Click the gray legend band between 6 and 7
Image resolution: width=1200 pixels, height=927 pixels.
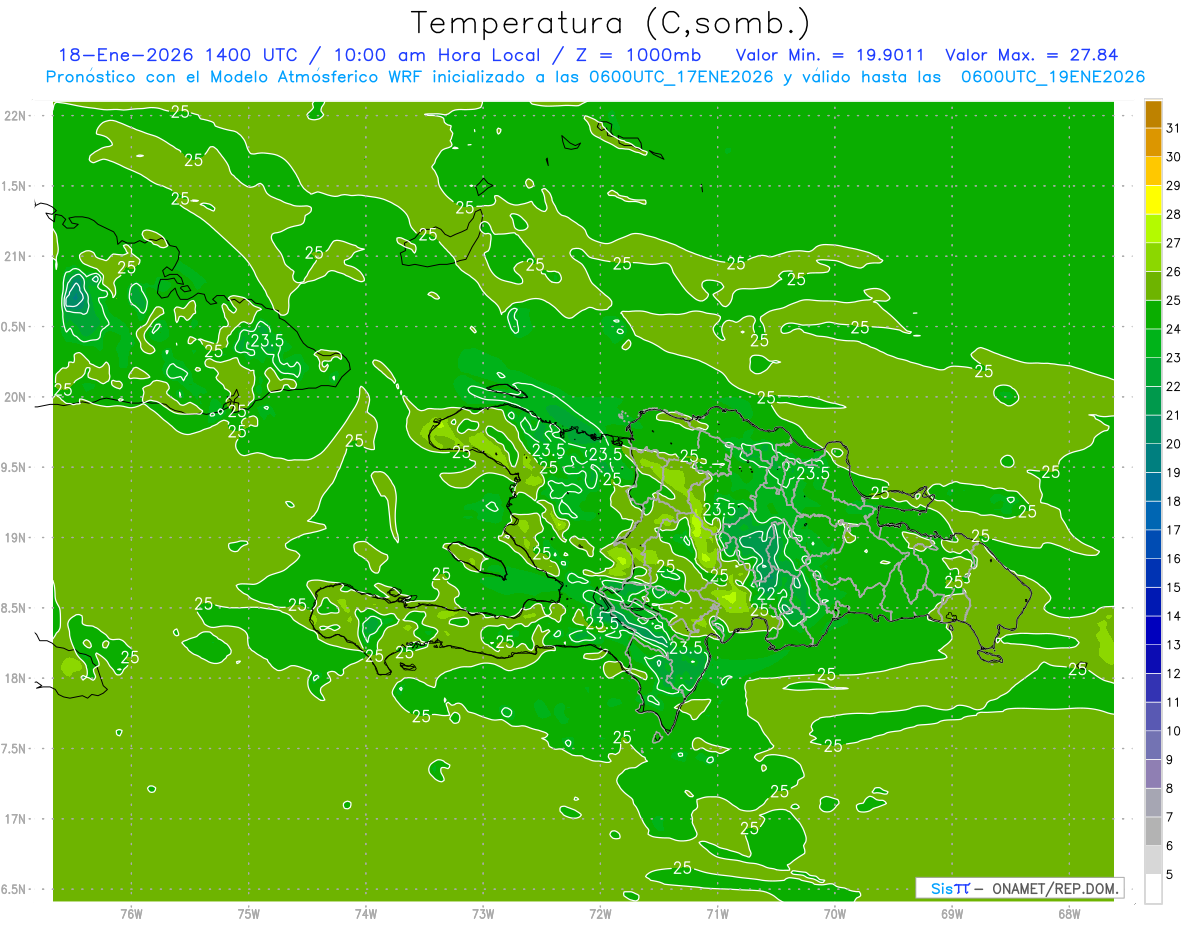click(x=1153, y=832)
